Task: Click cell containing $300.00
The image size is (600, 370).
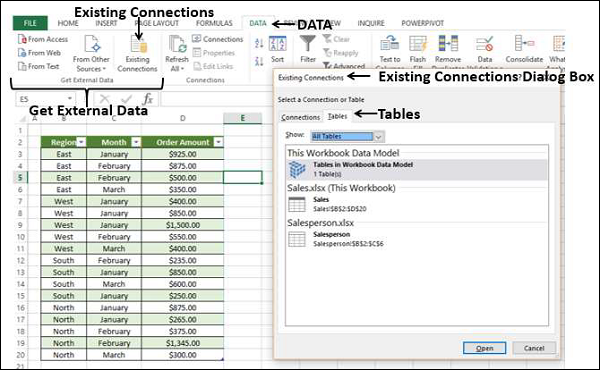Action: [x=183, y=355]
